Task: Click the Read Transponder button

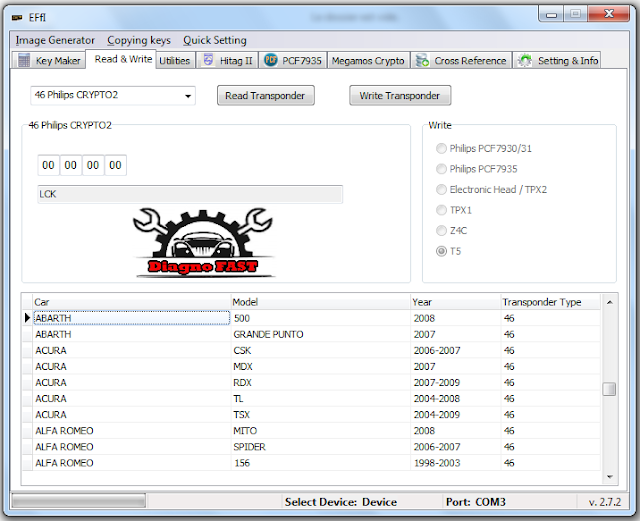Action: (x=266, y=96)
